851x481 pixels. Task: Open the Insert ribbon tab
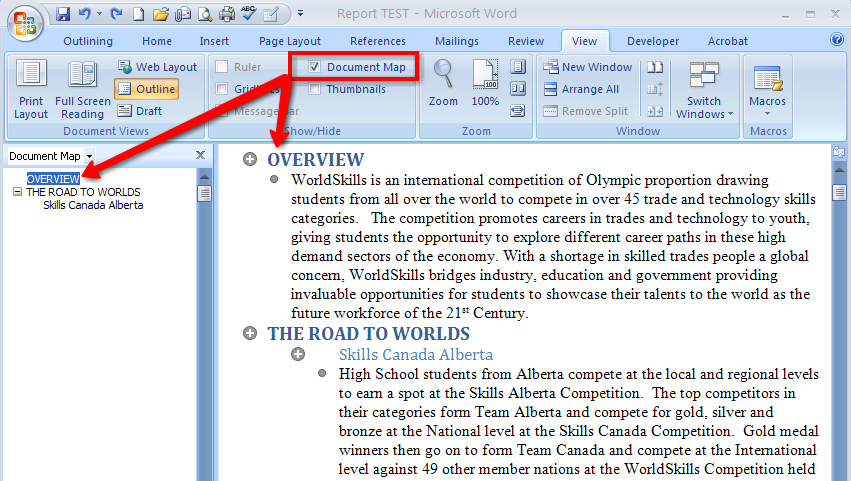214,41
